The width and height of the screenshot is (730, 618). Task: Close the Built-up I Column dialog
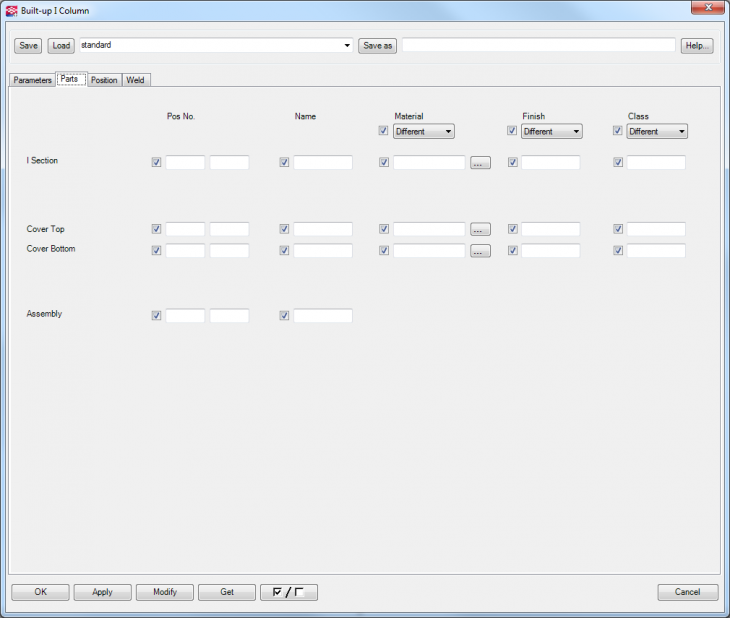(x=706, y=9)
